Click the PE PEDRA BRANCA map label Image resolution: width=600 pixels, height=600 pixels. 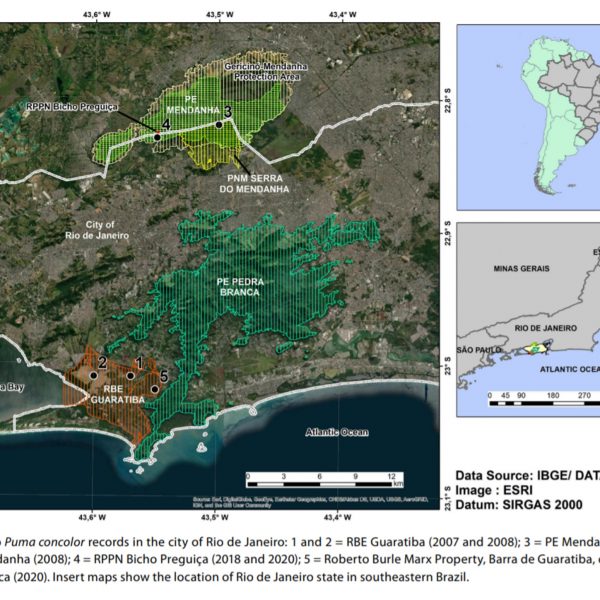240,288
